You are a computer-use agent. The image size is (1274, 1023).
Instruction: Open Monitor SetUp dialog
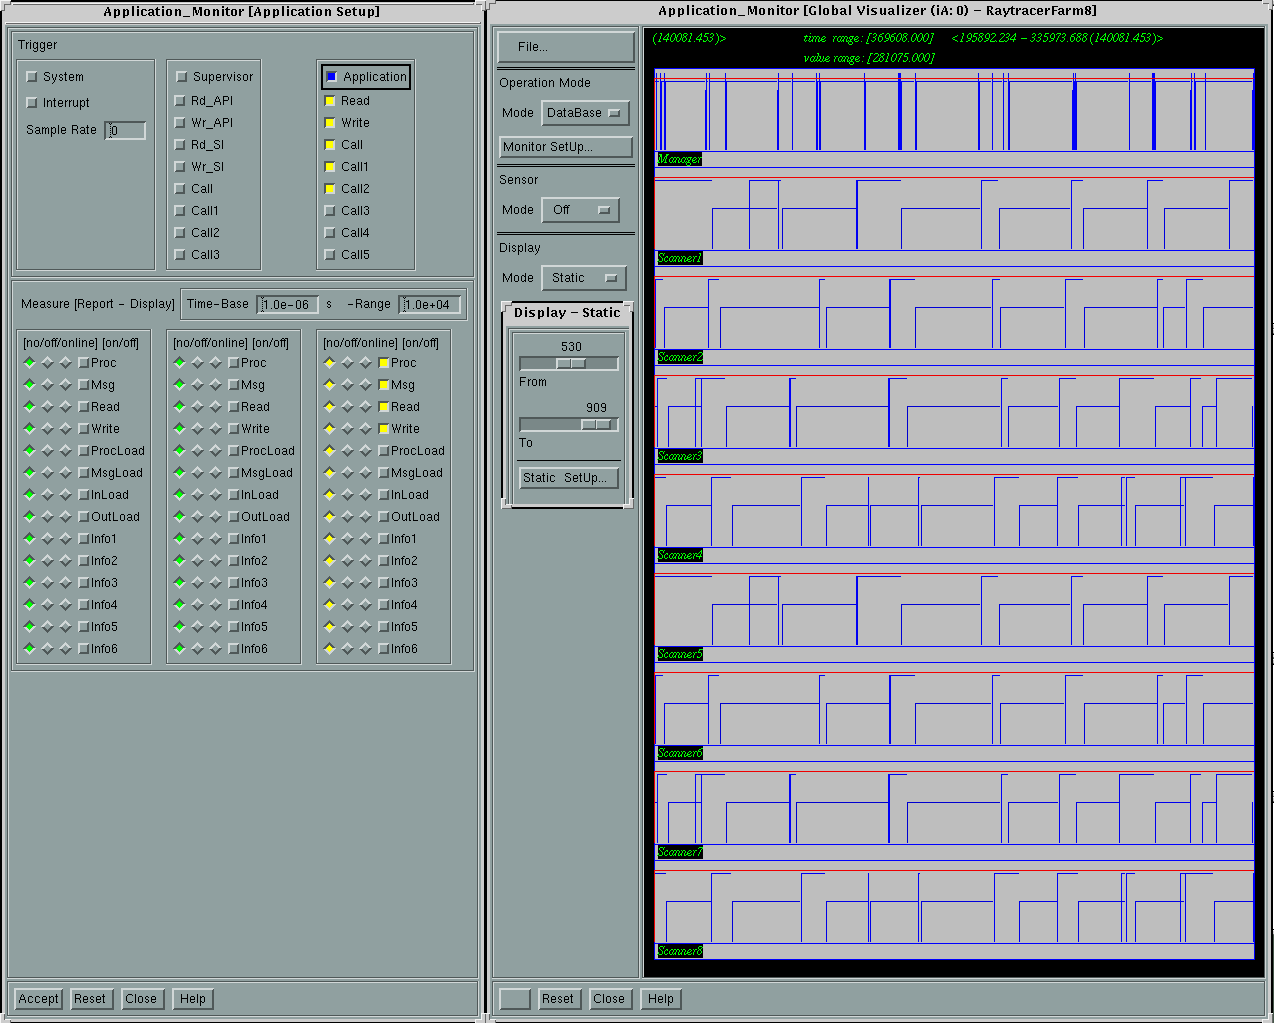566,147
